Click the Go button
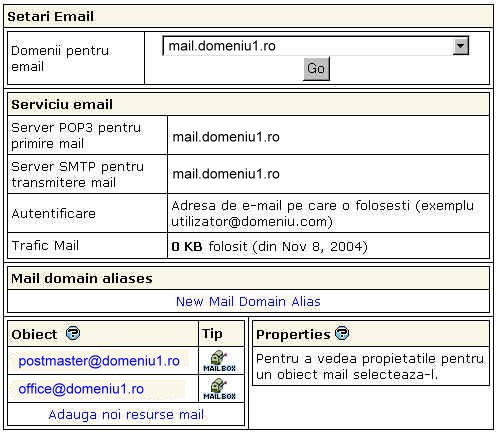The height and width of the screenshot is (434, 498). 316,69
